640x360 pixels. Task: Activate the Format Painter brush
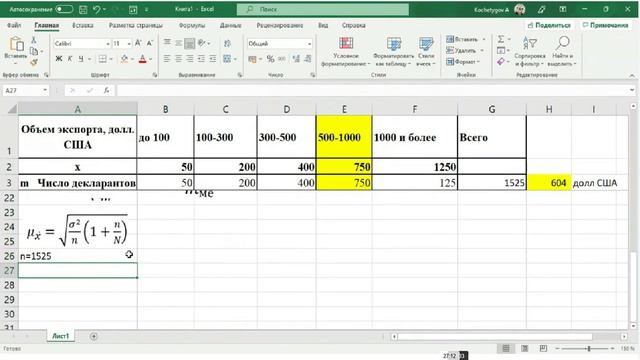pyautogui.click(x=33, y=62)
